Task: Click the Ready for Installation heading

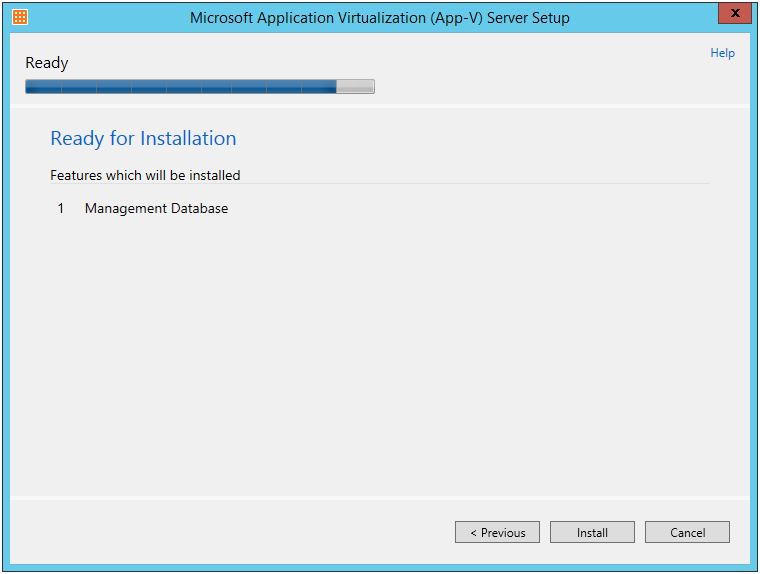Action: (x=143, y=139)
